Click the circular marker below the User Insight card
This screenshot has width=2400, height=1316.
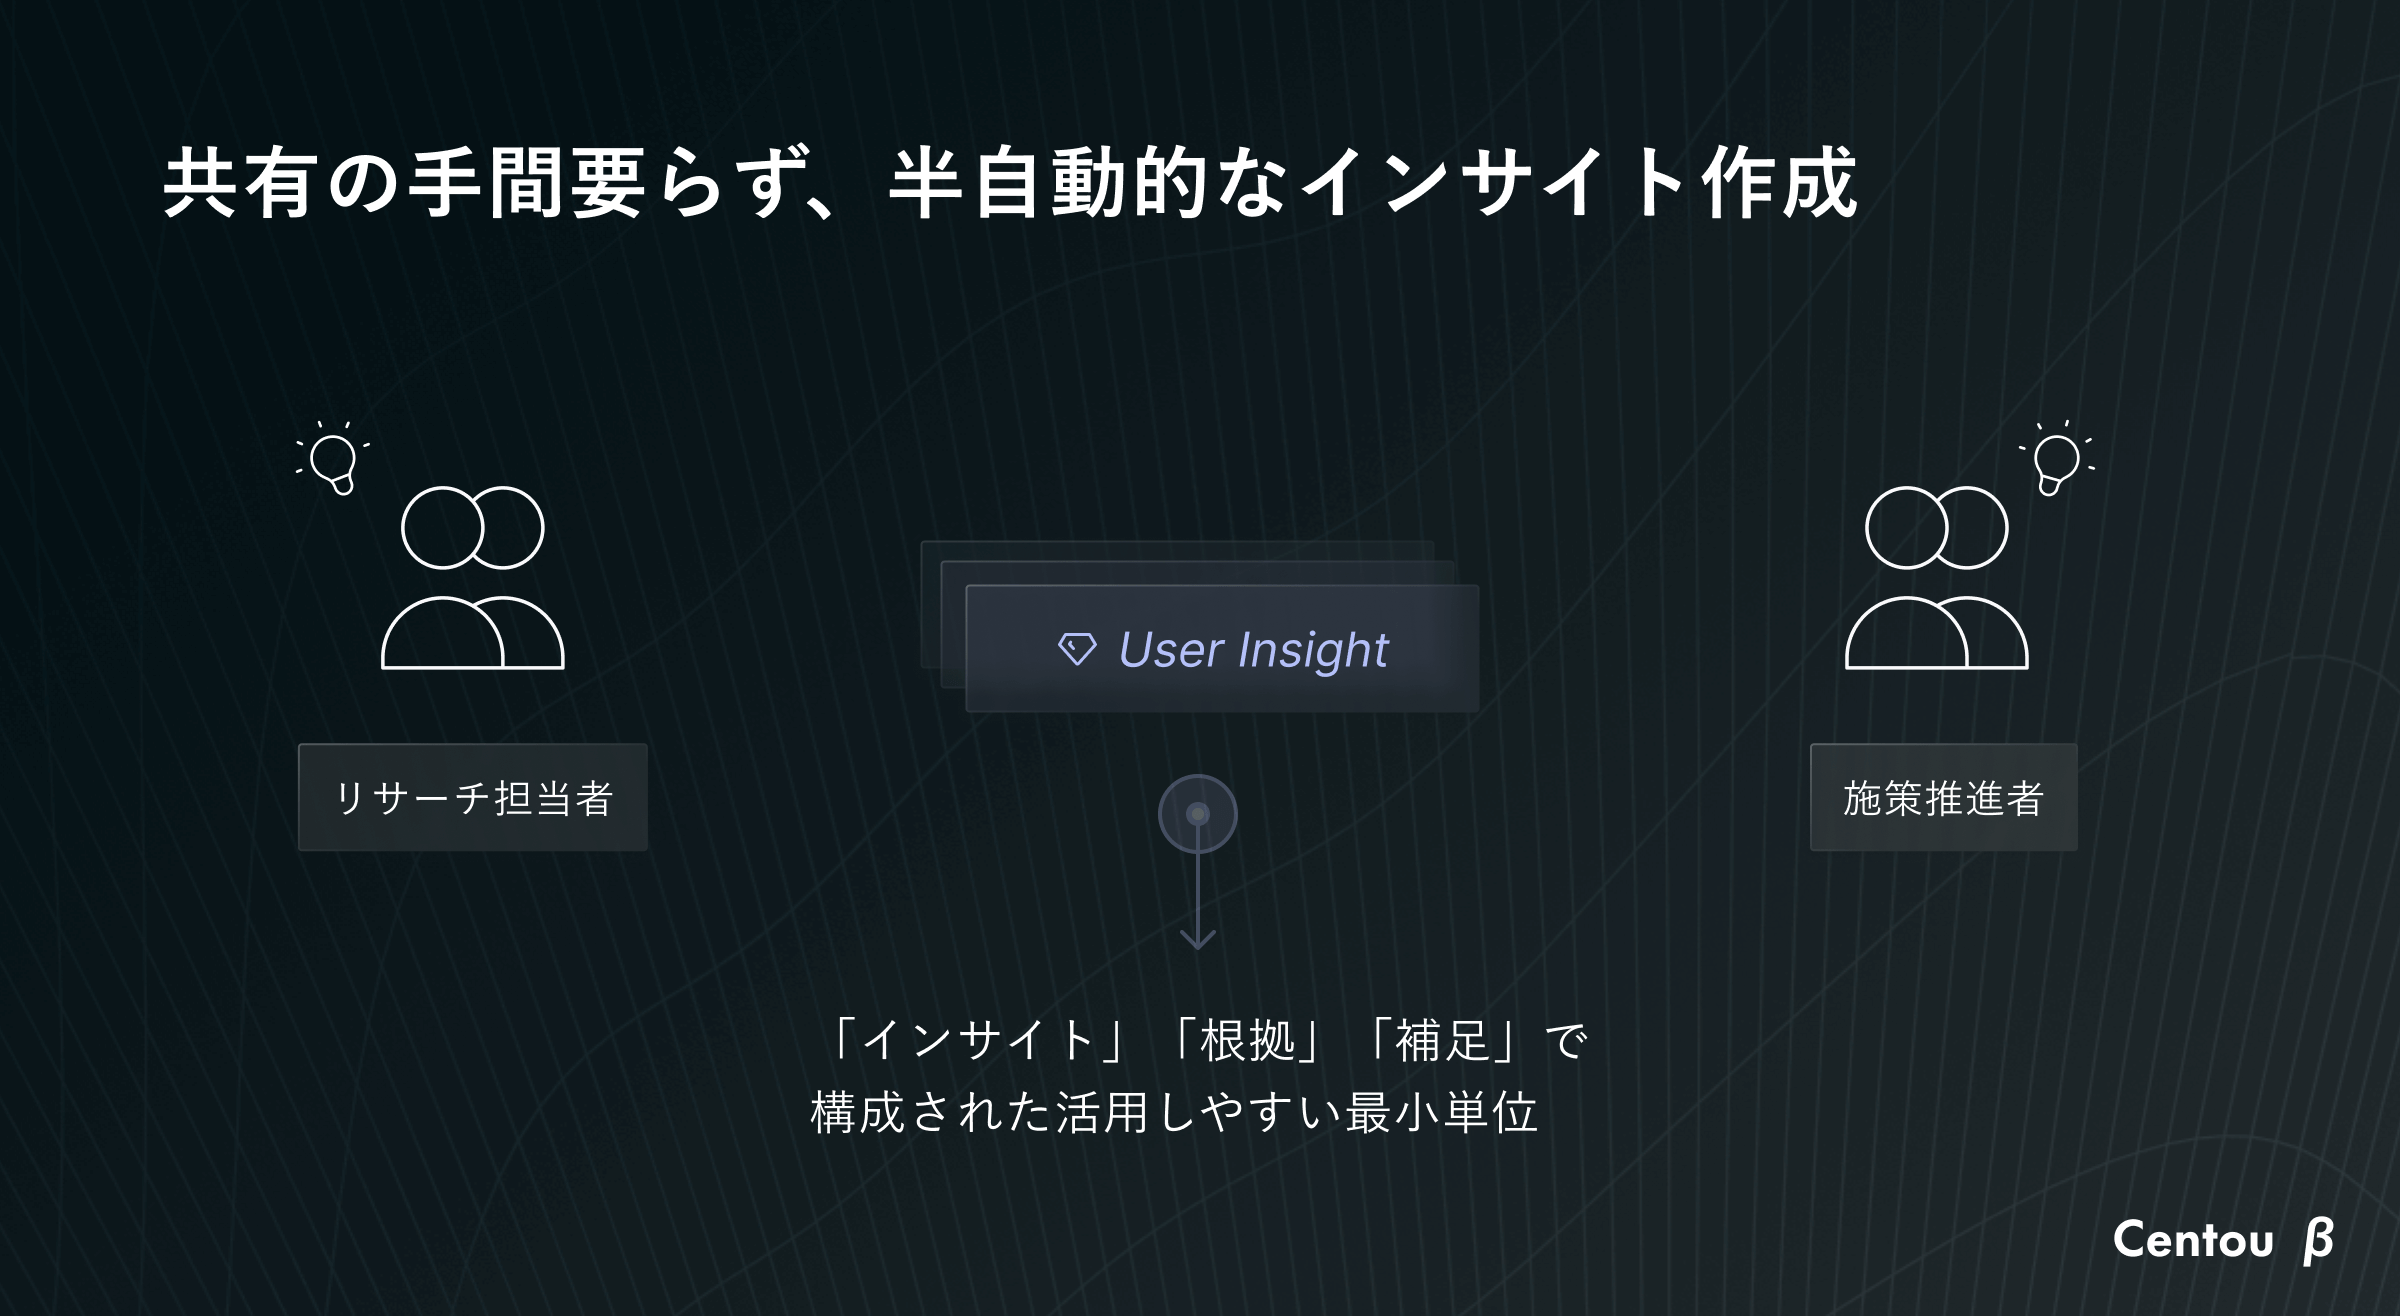[x=1197, y=814]
